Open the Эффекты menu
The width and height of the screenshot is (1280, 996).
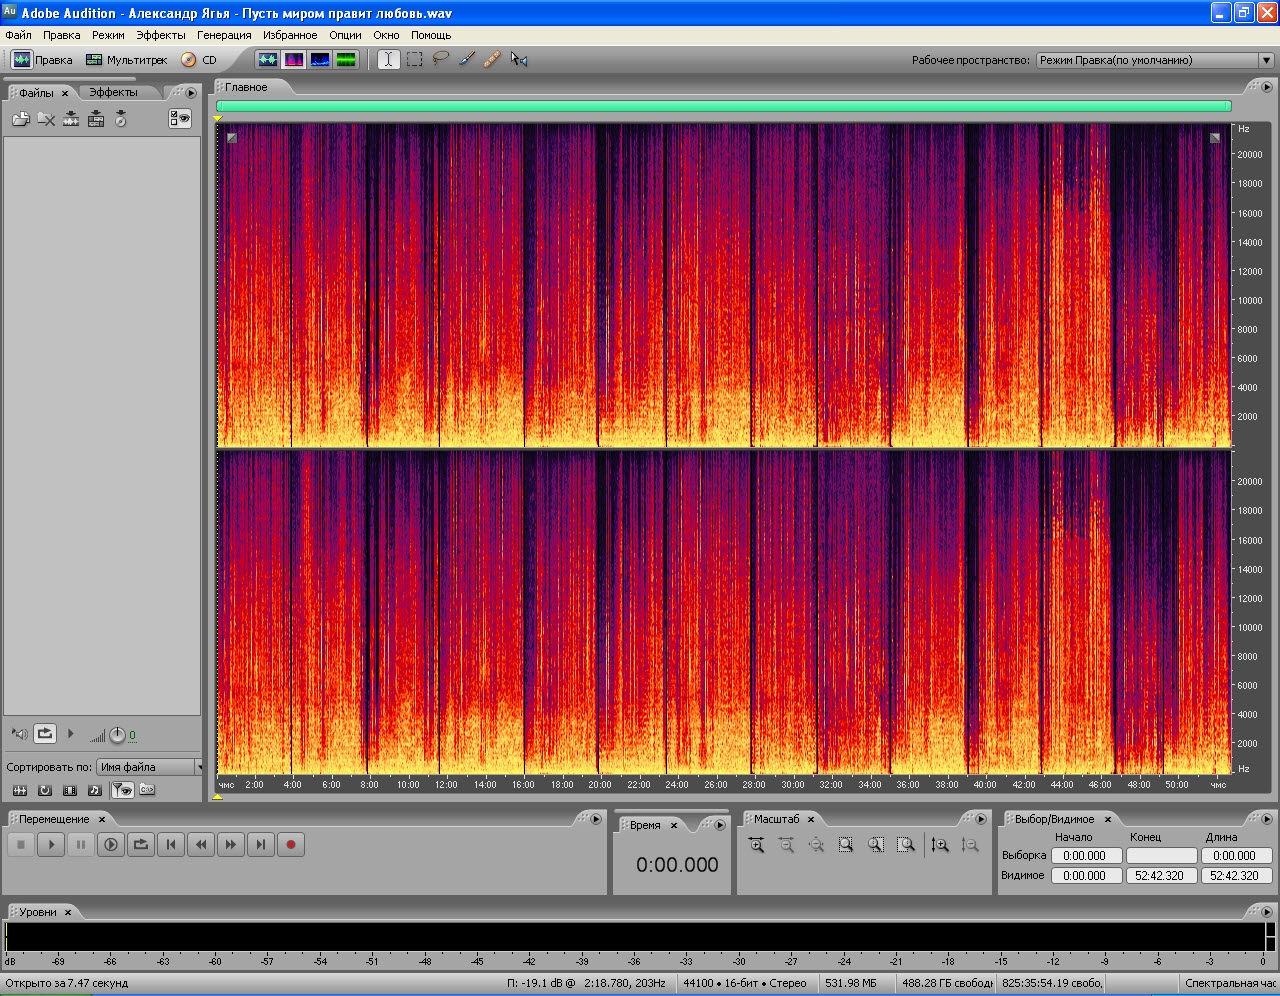point(160,35)
